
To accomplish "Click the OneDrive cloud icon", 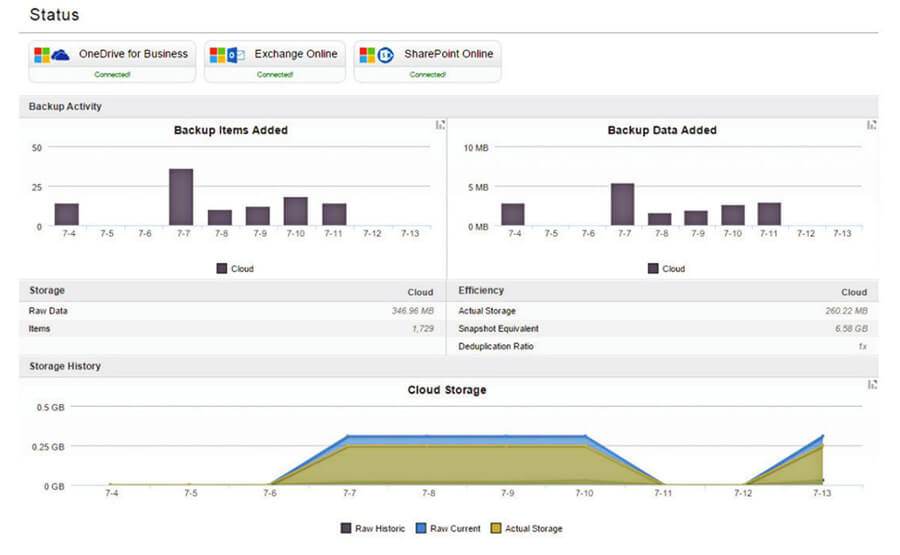I will tap(60, 55).
